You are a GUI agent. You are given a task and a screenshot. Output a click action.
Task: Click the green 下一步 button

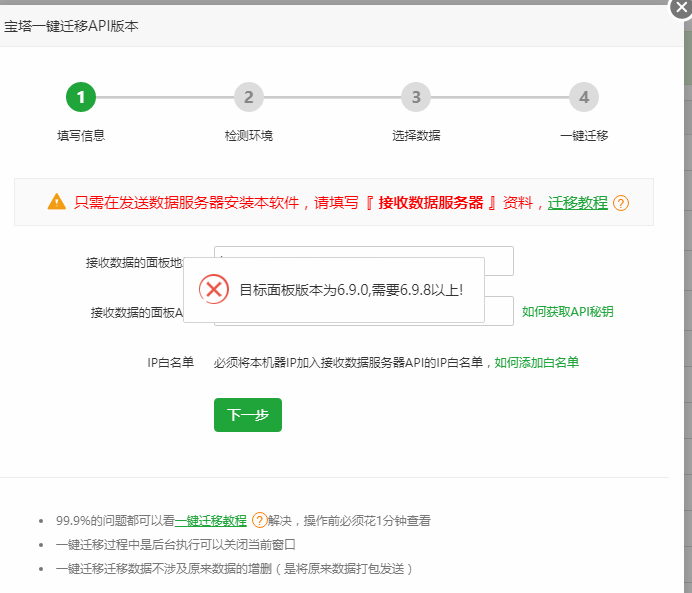(x=248, y=415)
